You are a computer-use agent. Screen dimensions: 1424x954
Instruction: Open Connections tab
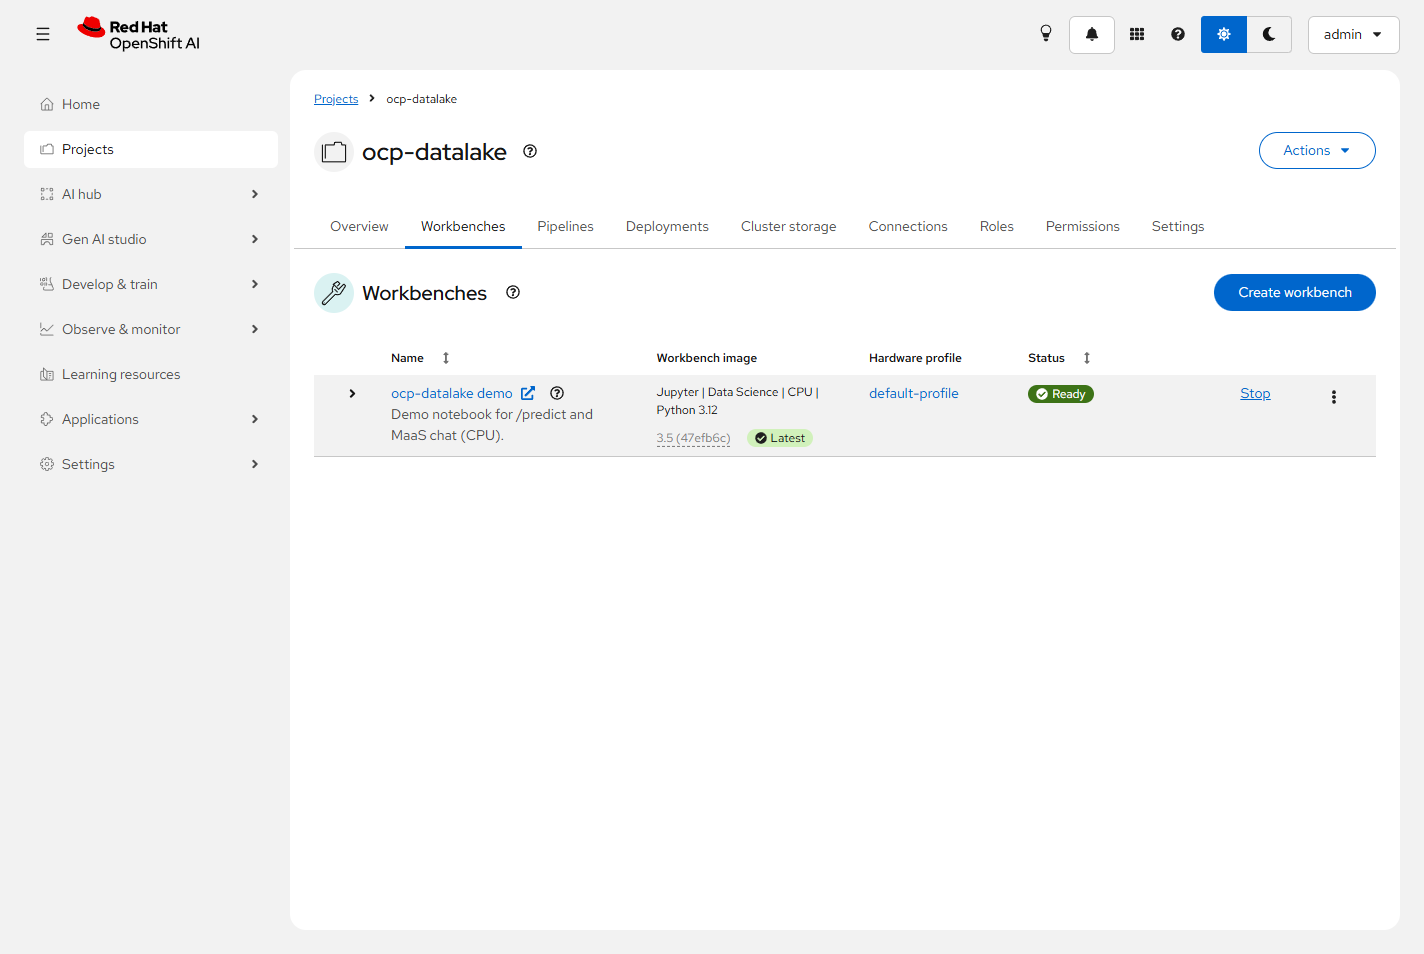[x=908, y=226]
